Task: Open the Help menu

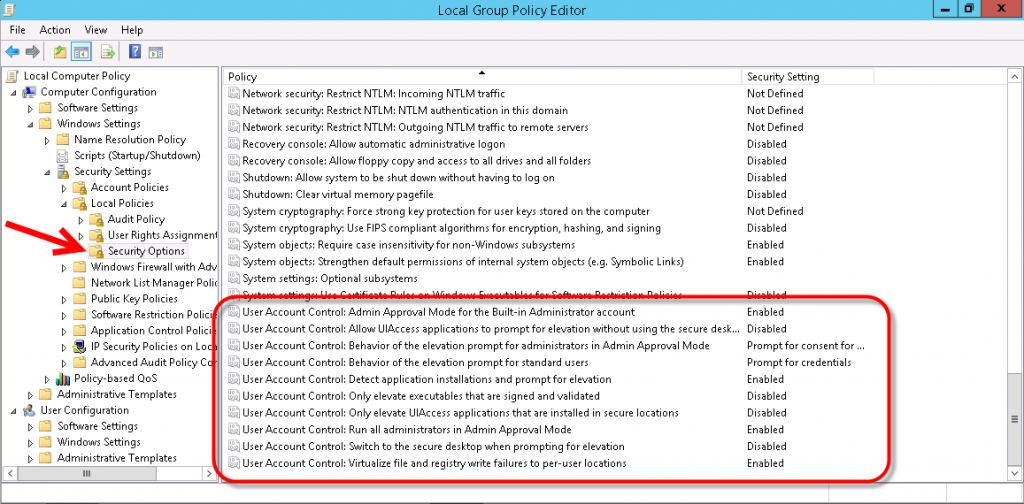Action: point(132,30)
